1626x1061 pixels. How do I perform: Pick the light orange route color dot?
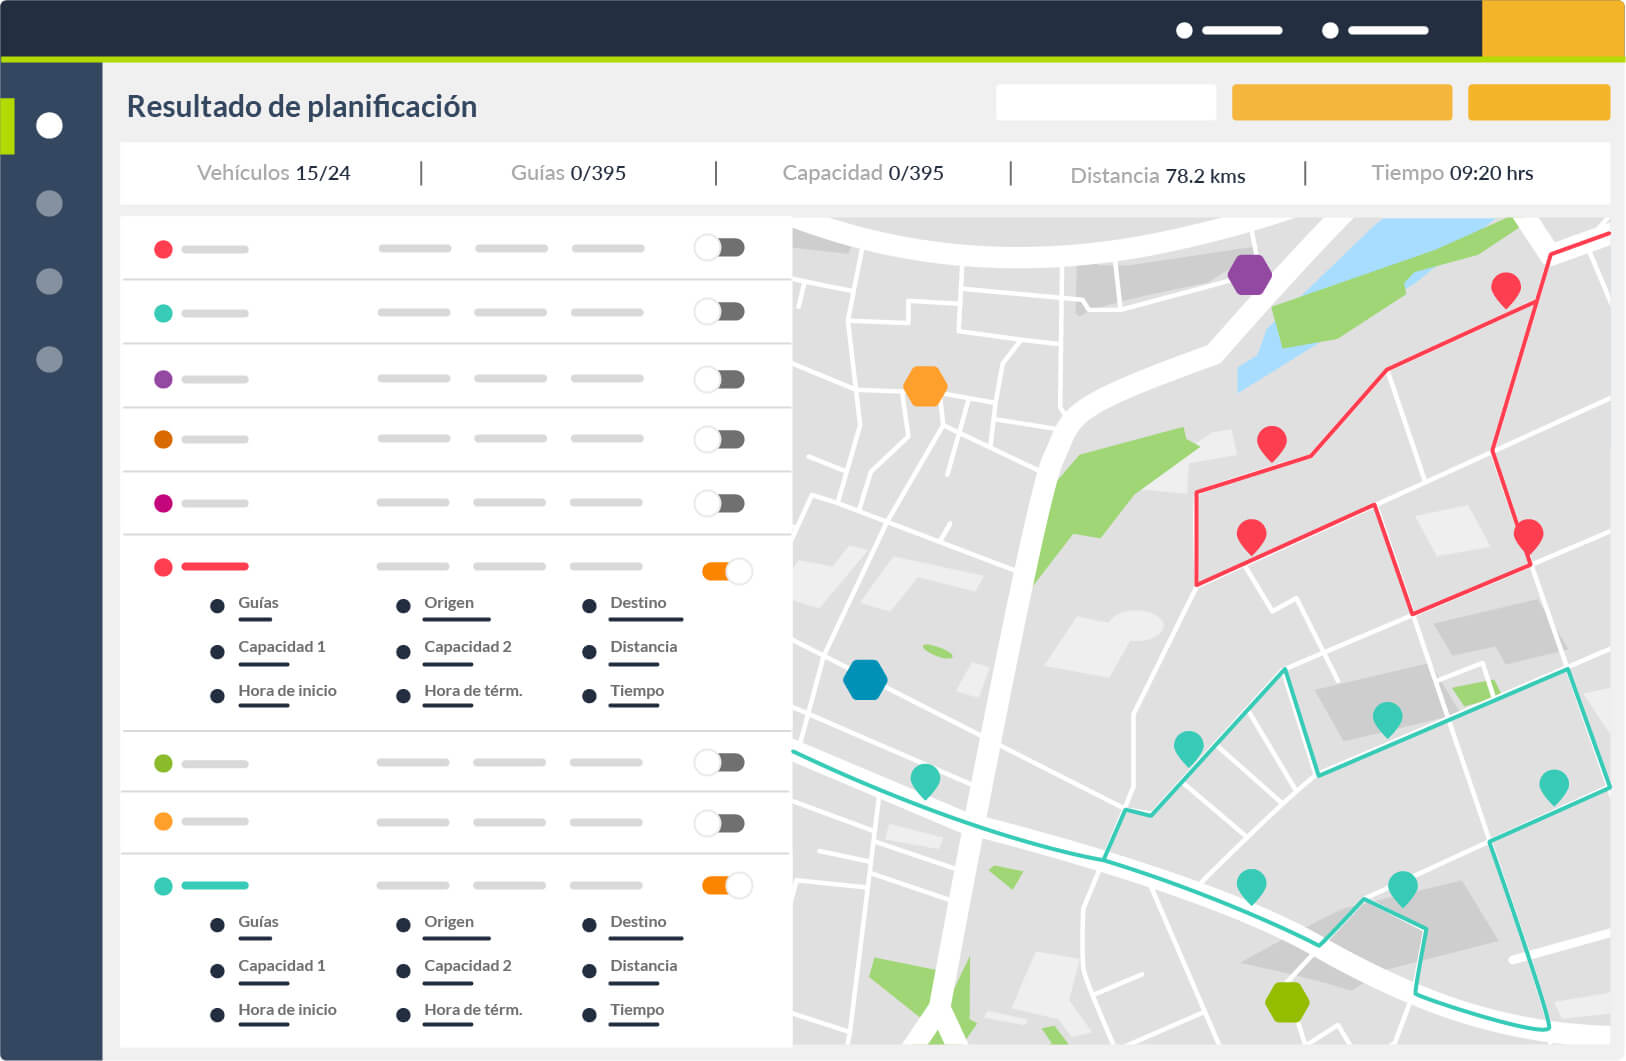(163, 821)
